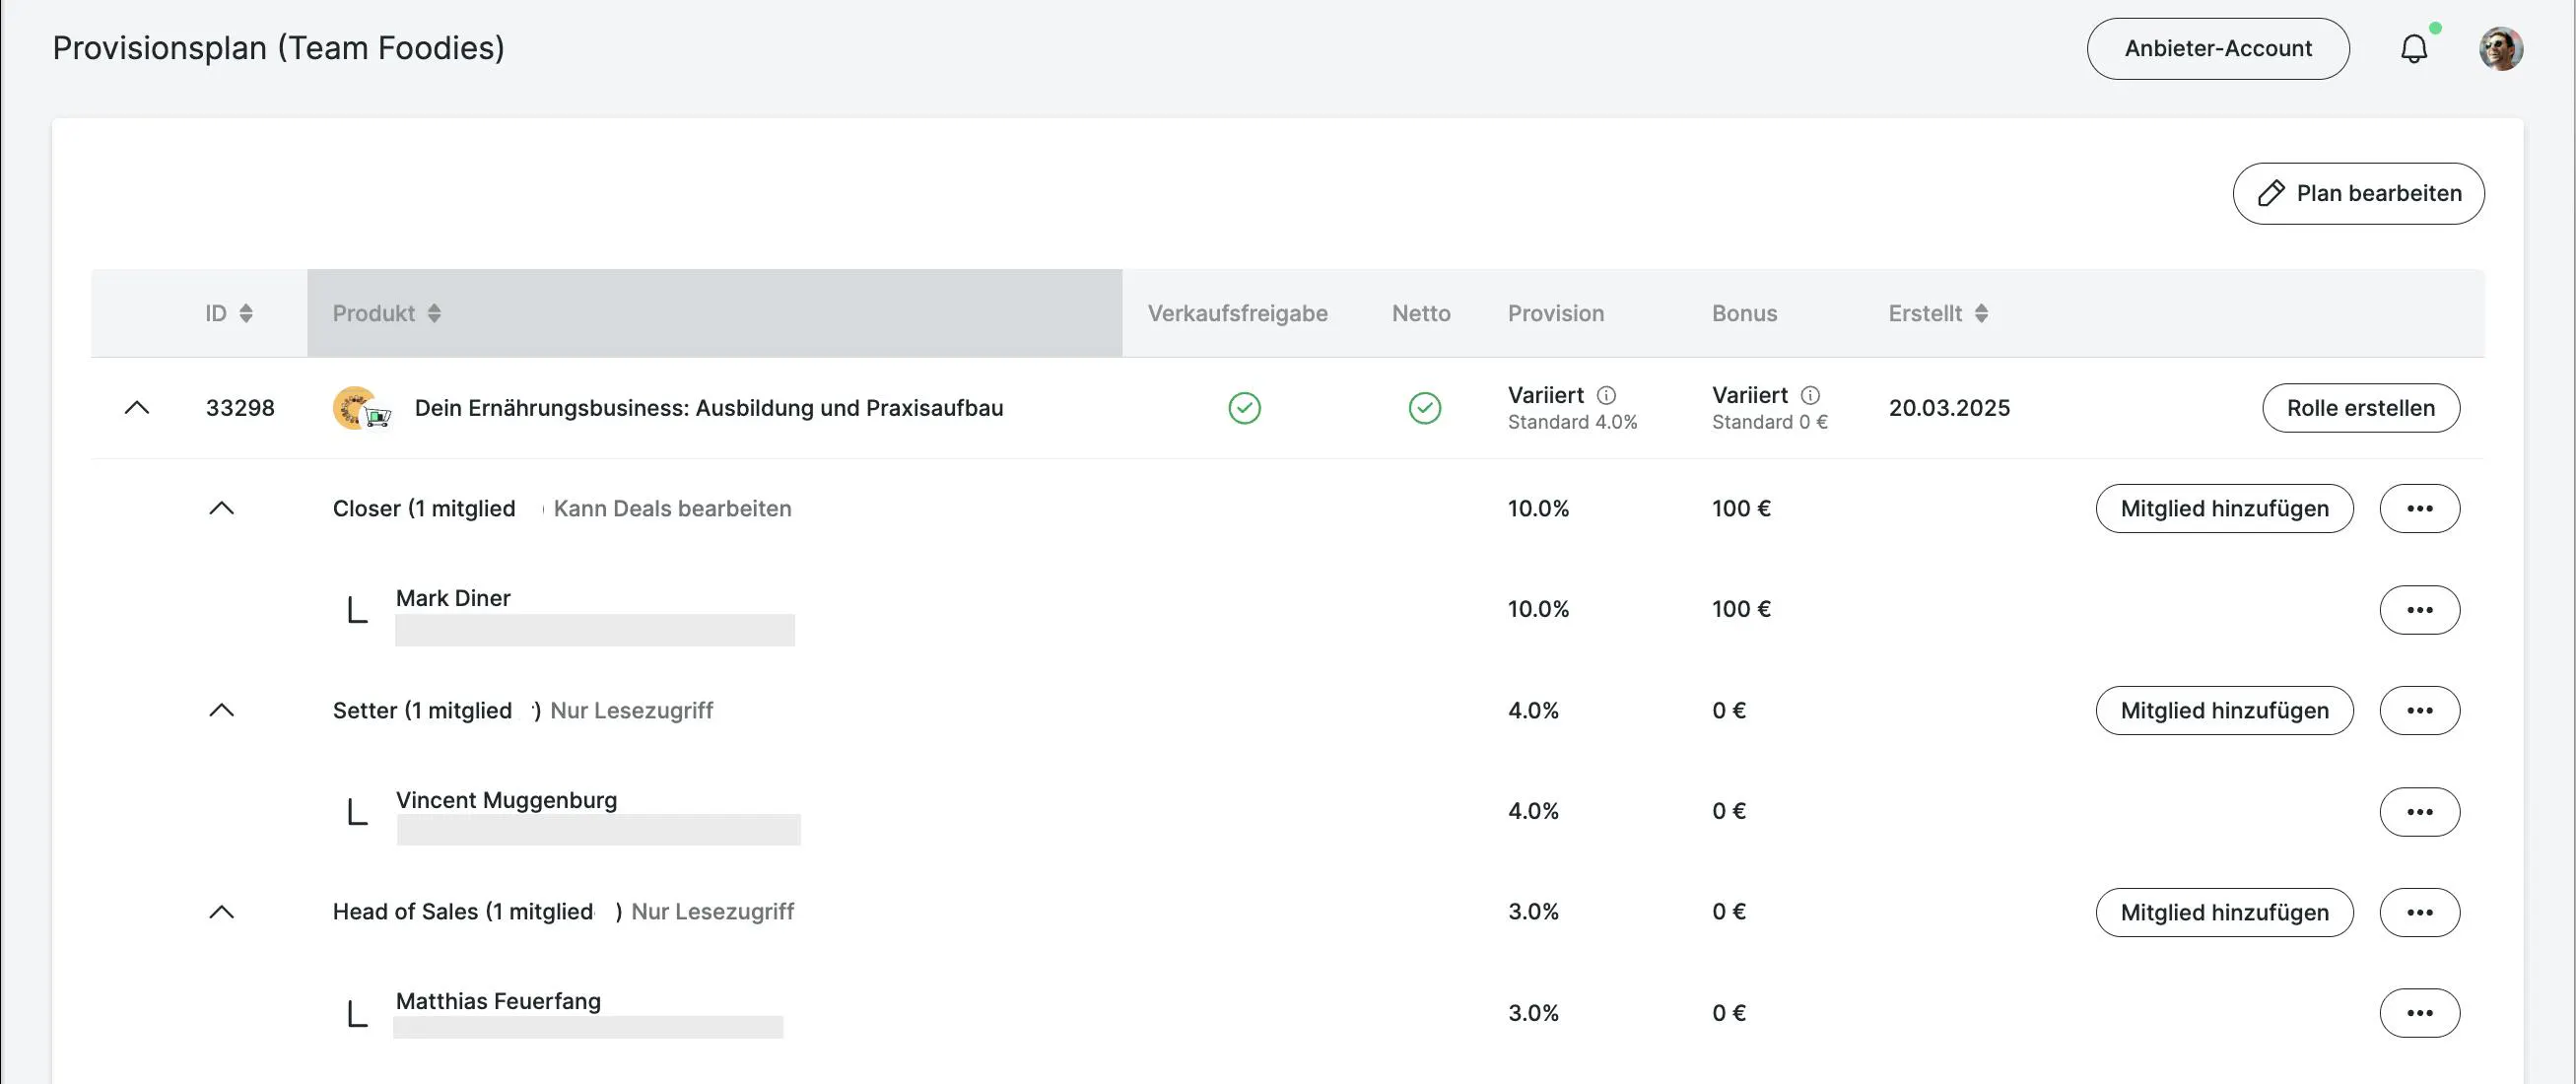Click the Verkaufsfreigabe green checkmark
Screen dimensions: 2576x1084
click(x=1244, y=408)
